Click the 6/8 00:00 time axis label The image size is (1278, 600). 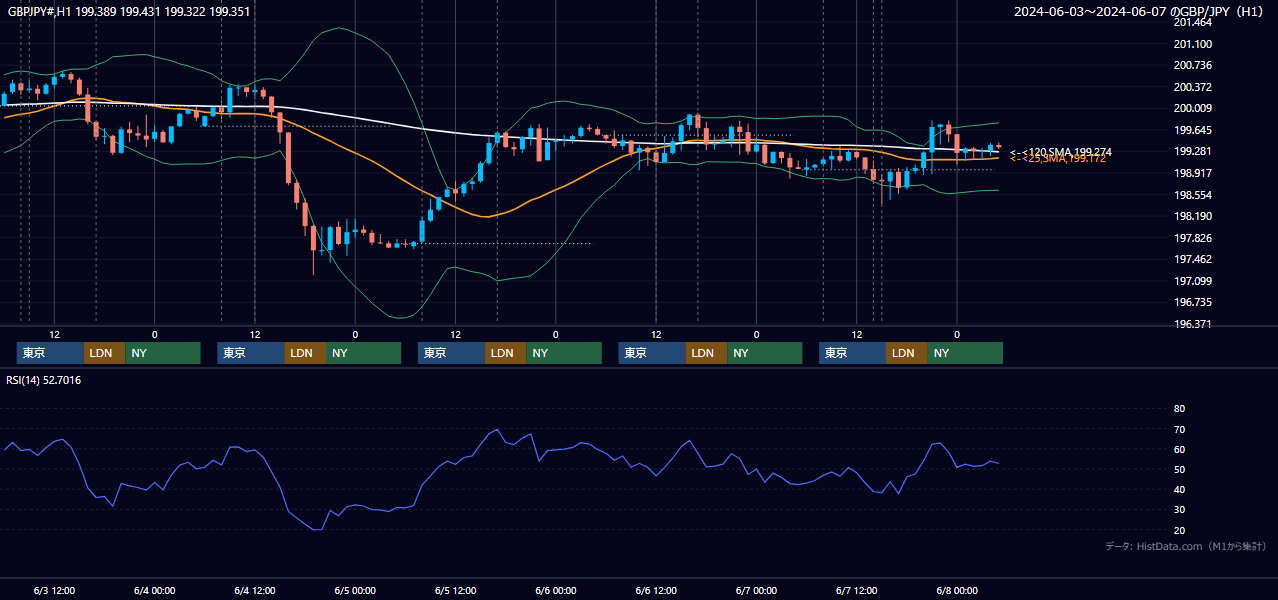pyautogui.click(x=956, y=590)
